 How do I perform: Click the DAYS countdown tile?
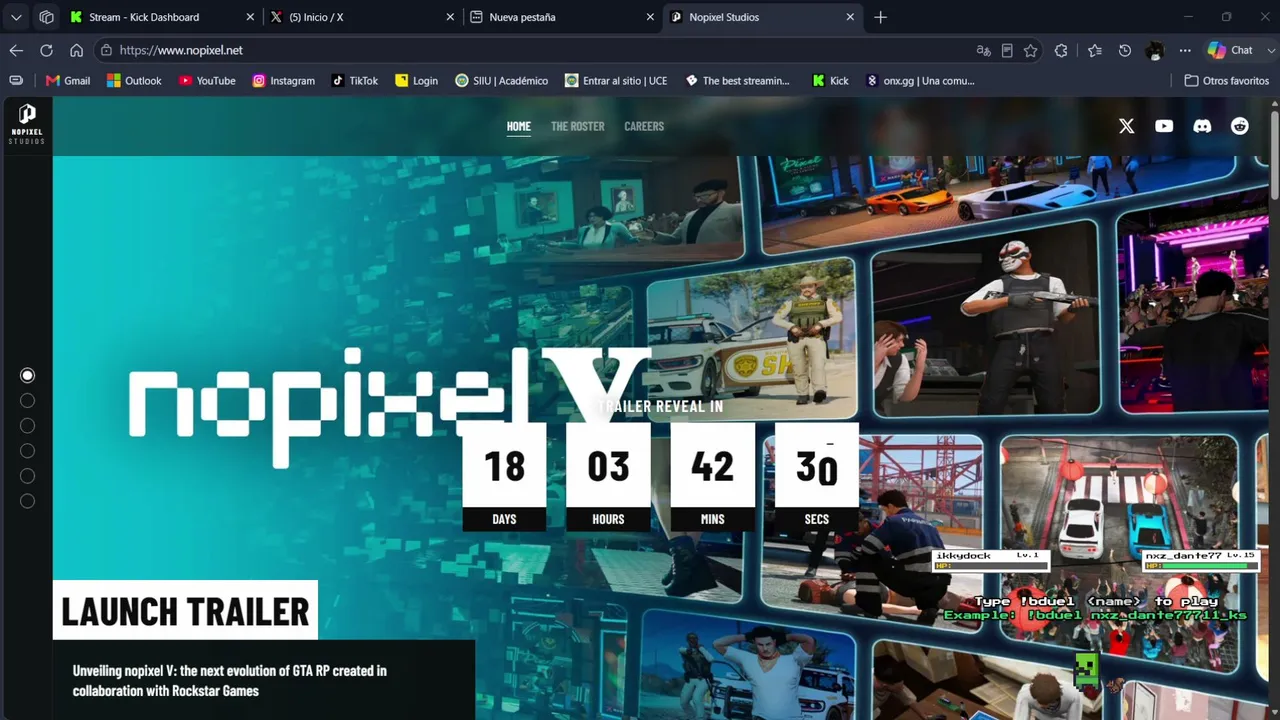coord(504,476)
